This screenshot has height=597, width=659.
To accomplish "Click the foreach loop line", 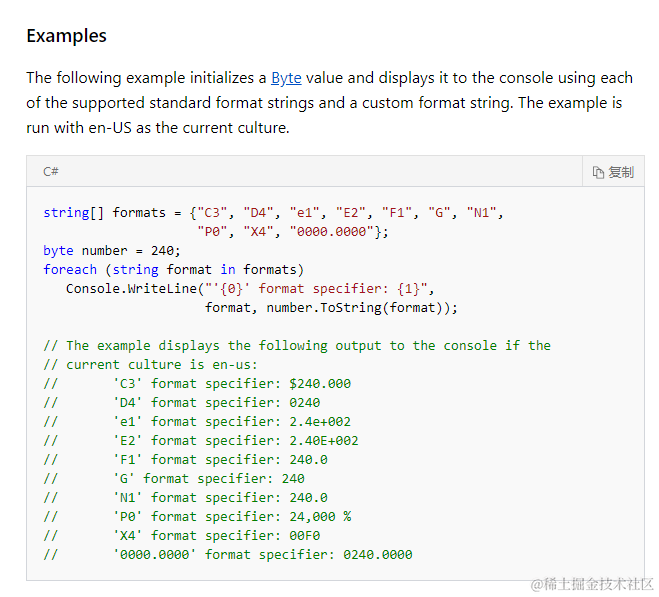I will point(174,270).
